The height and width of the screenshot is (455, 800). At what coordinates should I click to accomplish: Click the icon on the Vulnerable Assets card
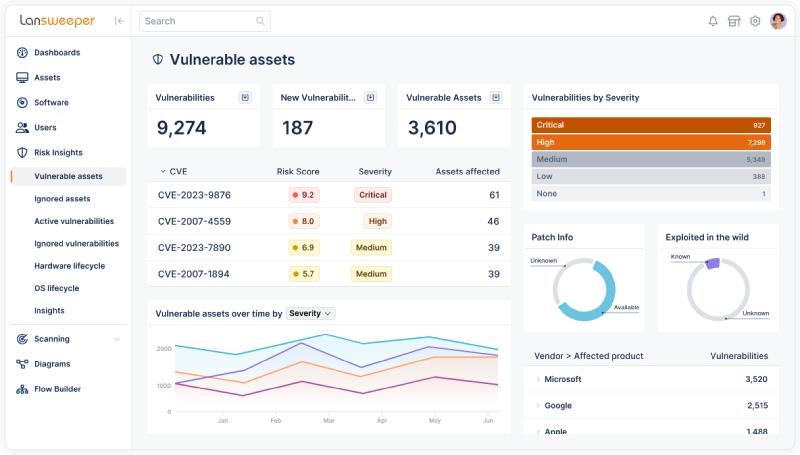pyautogui.click(x=496, y=98)
